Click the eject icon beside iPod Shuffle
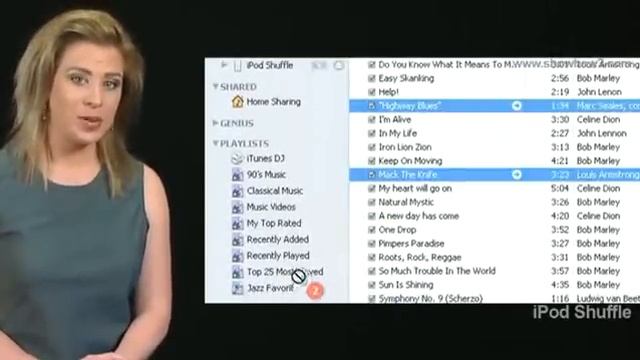The width and height of the screenshot is (640, 360). (x=339, y=65)
